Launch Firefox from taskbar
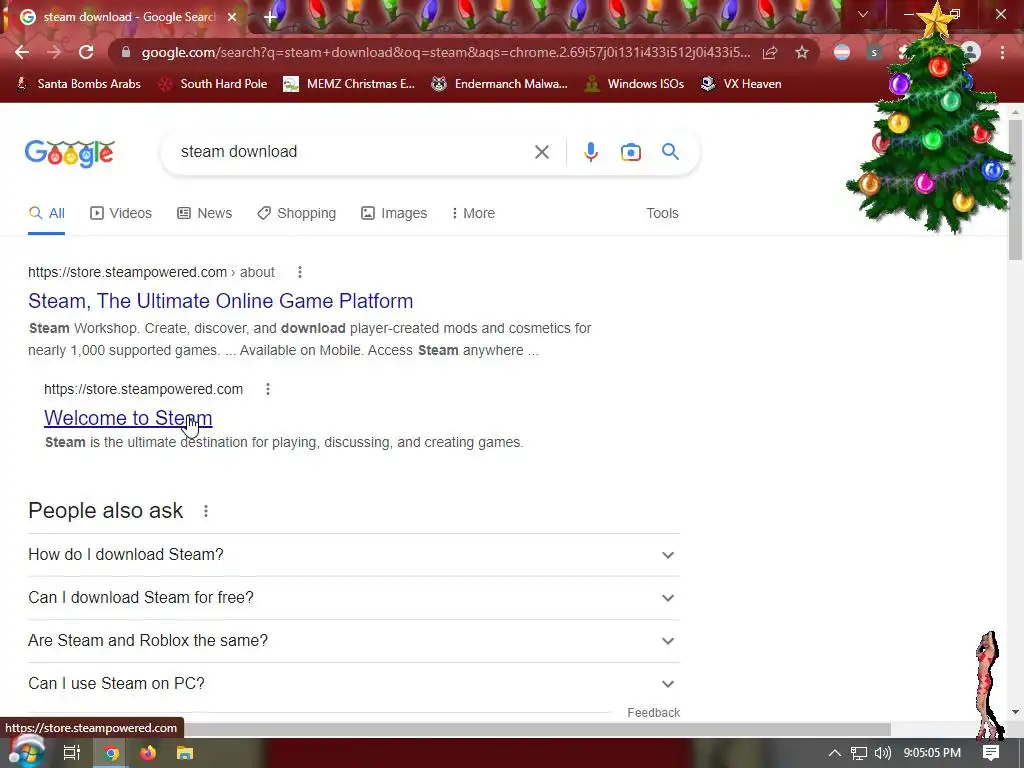The width and height of the screenshot is (1024, 768). pos(148,753)
